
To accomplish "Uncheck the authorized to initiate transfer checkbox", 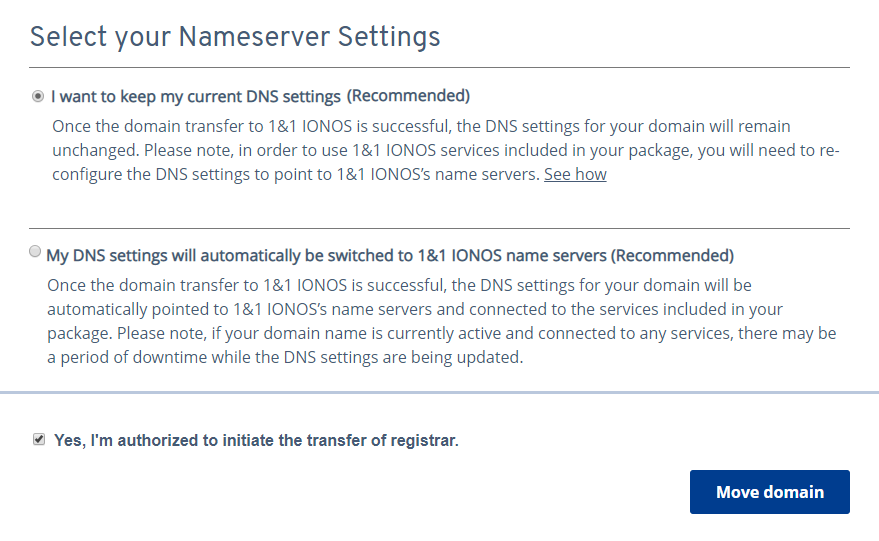I will [39, 439].
